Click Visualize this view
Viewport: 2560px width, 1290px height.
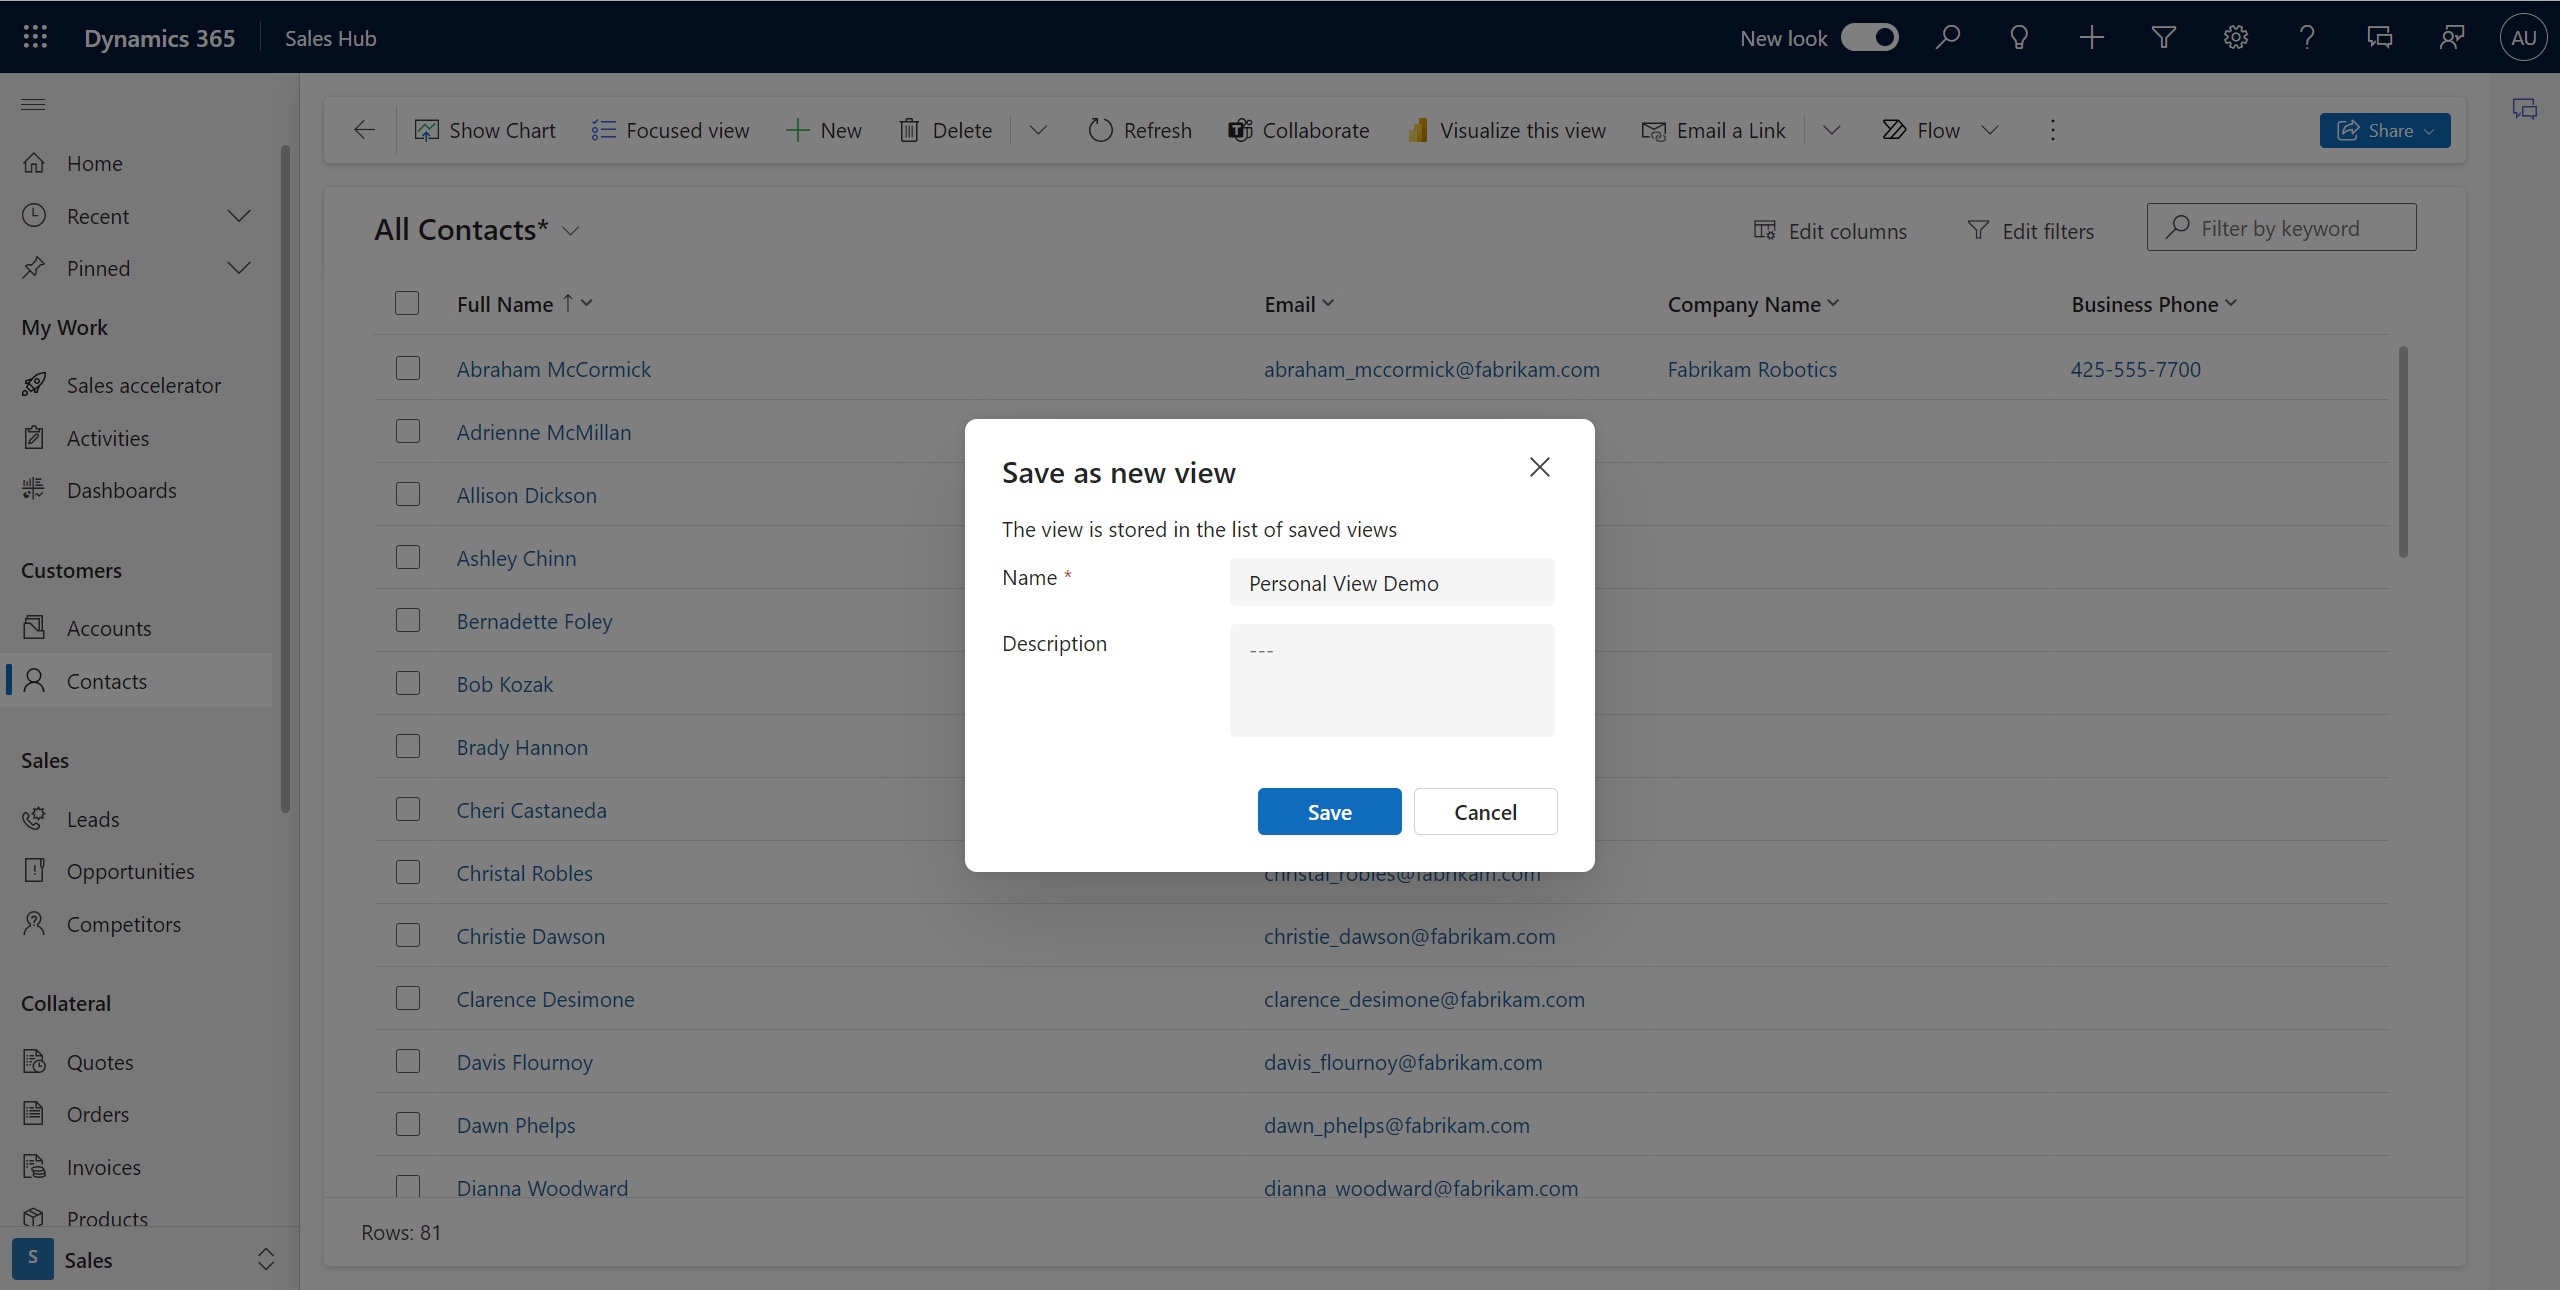[1506, 130]
